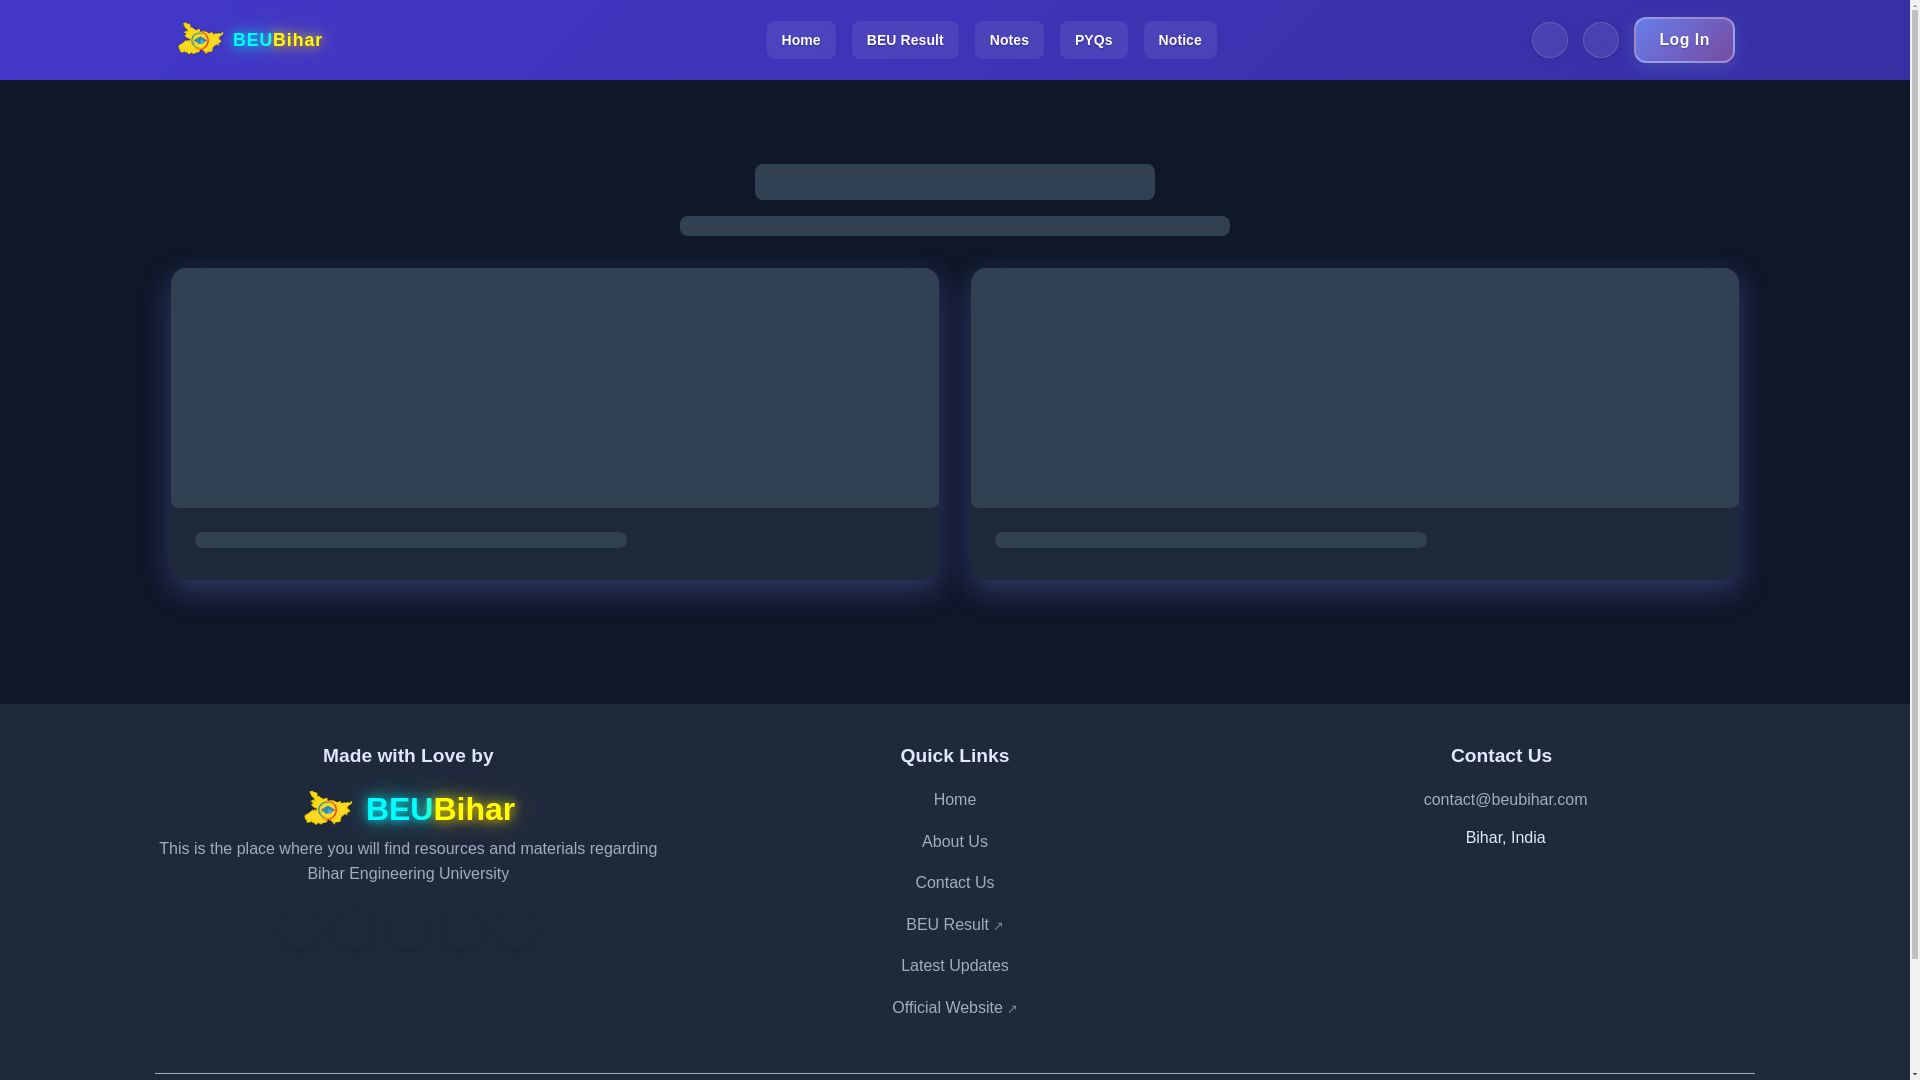Click the 'Bihar, India' location text
The image size is (1920, 1080).
point(1505,838)
